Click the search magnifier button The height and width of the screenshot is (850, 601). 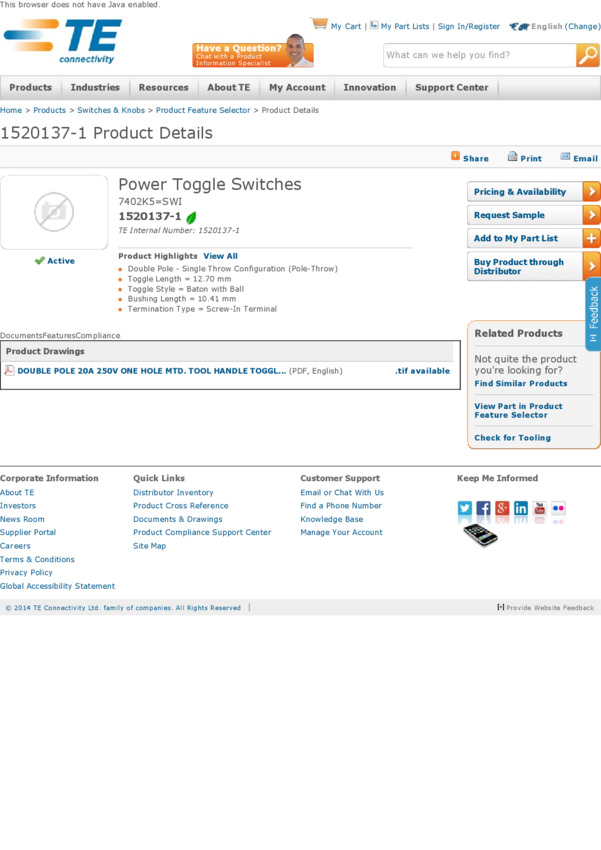(x=587, y=55)
